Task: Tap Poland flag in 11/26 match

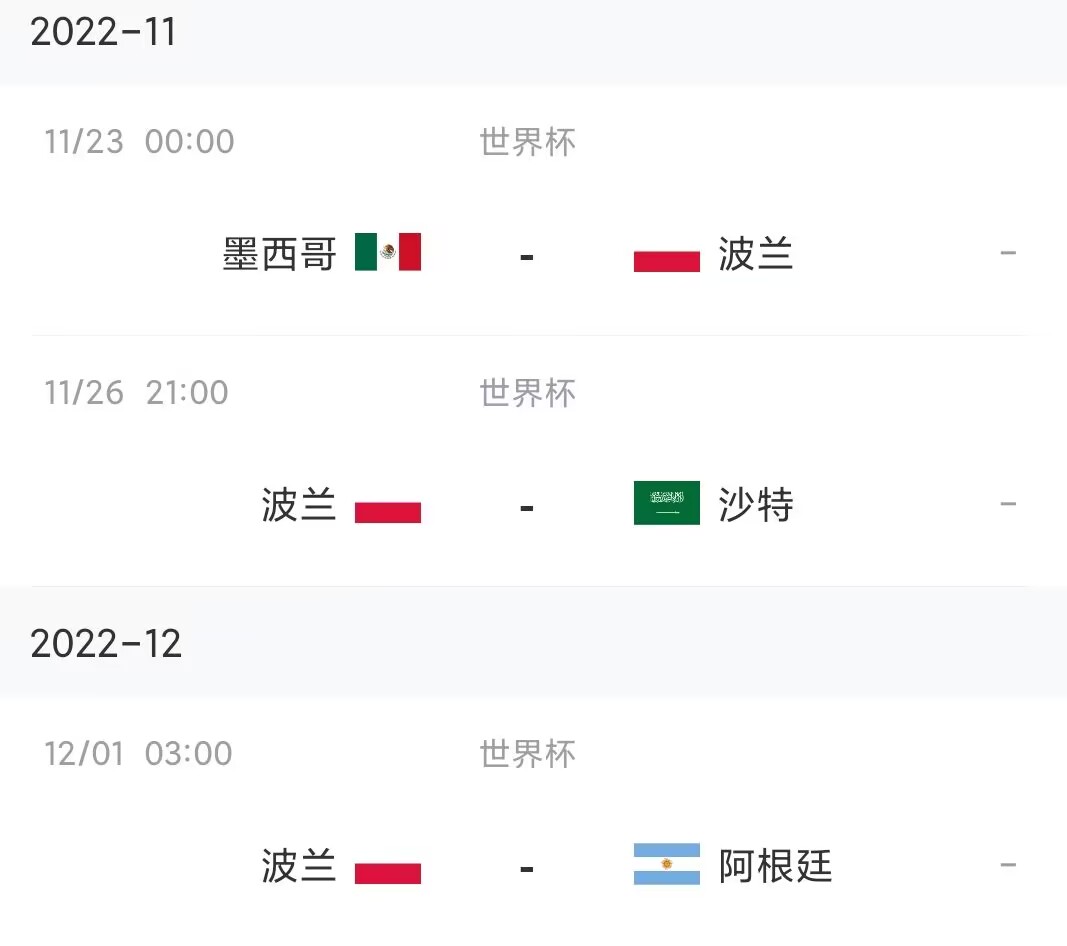Action: [x=388, y=503]
